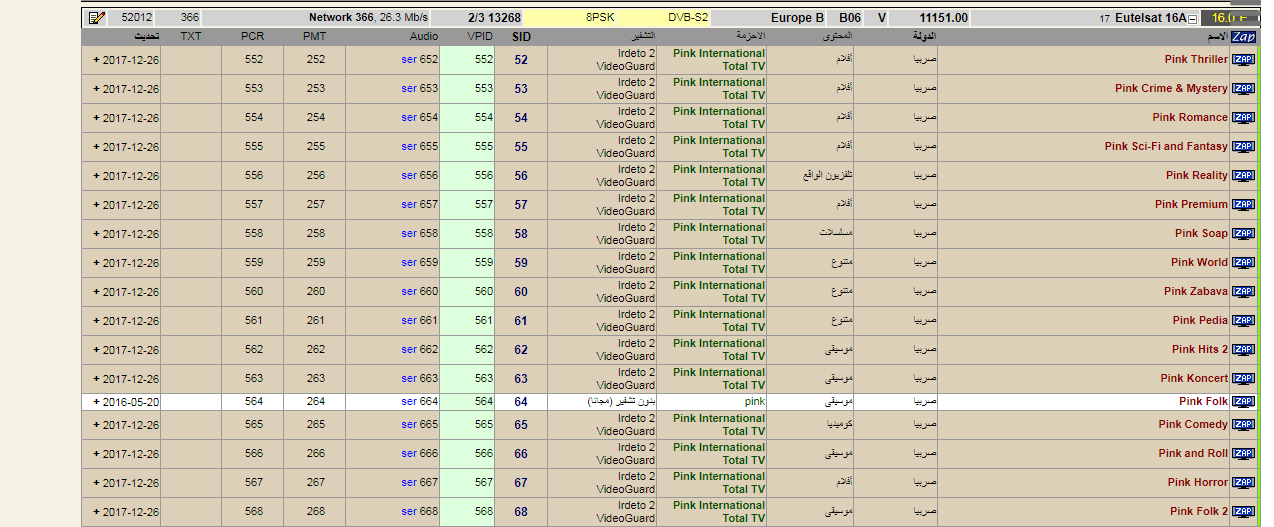Click the ZAP icon beside Pink Hits 2
The width and height of the screenshot is (1274, 527).
1243,350
